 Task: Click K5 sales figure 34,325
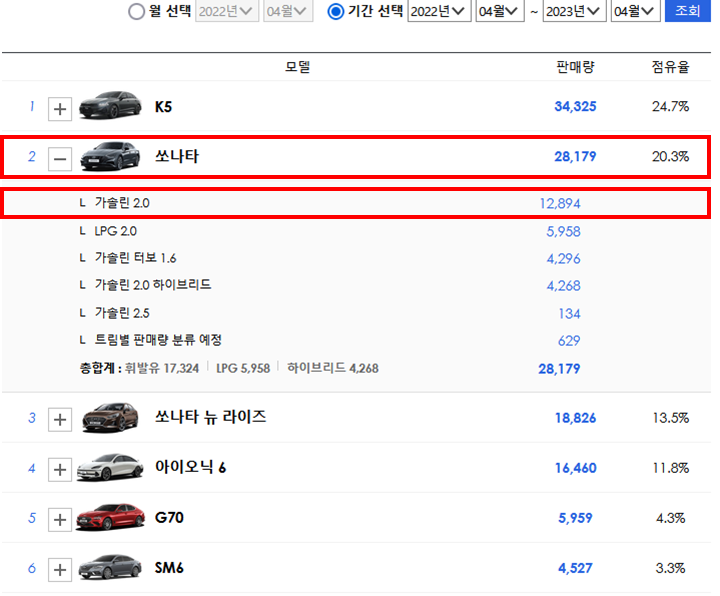(575, 107)
